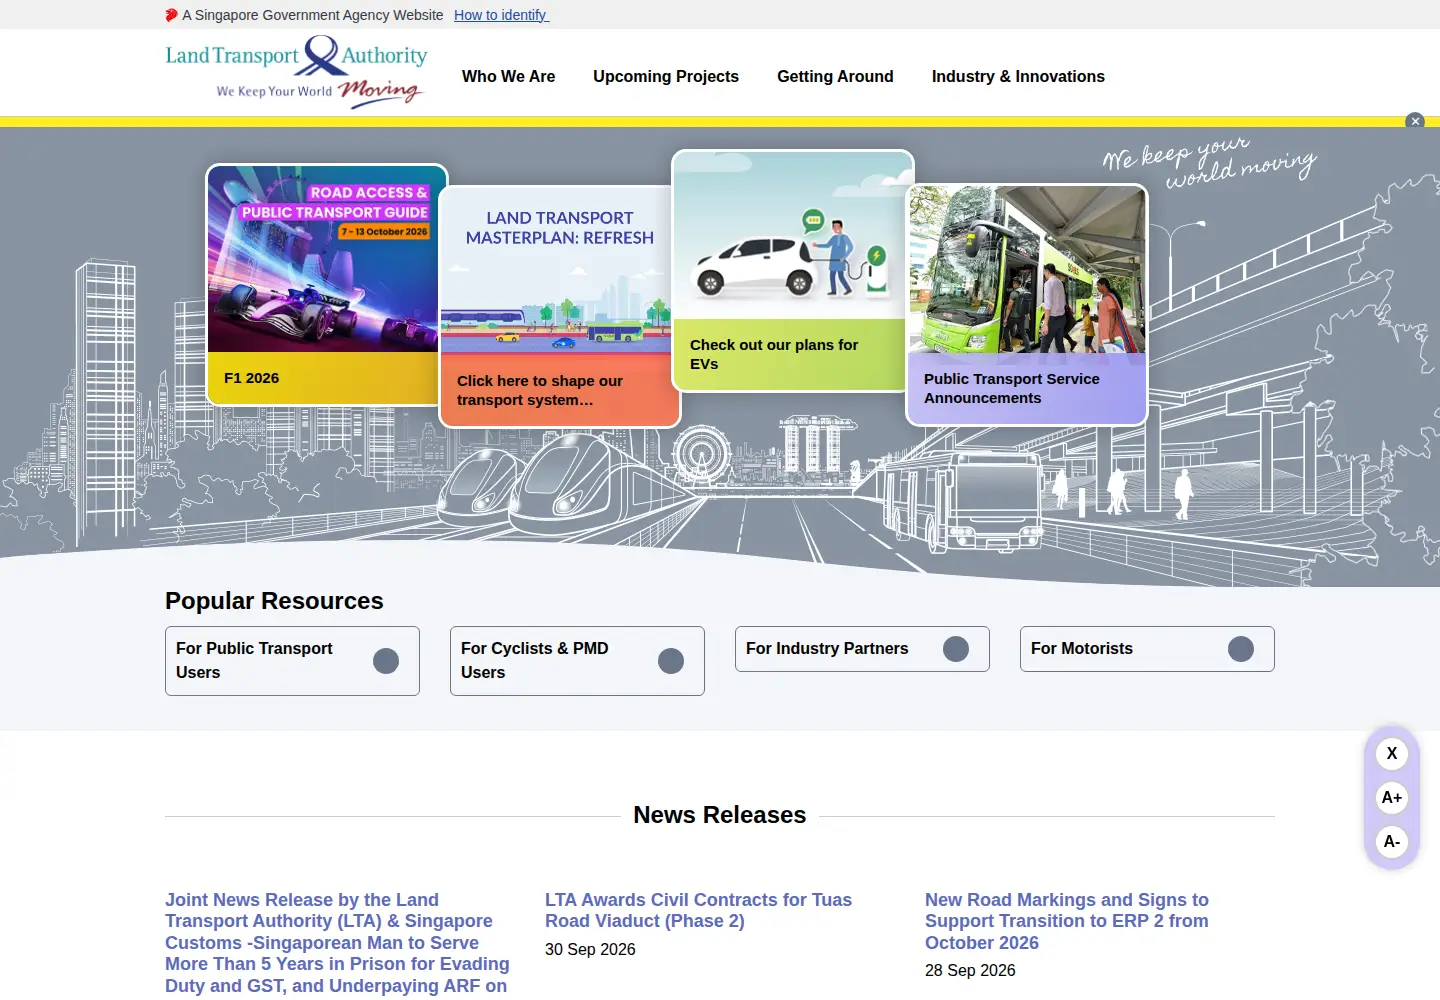Open LTA Awards Civil Contracts for Tuas news

pos(698,911)
